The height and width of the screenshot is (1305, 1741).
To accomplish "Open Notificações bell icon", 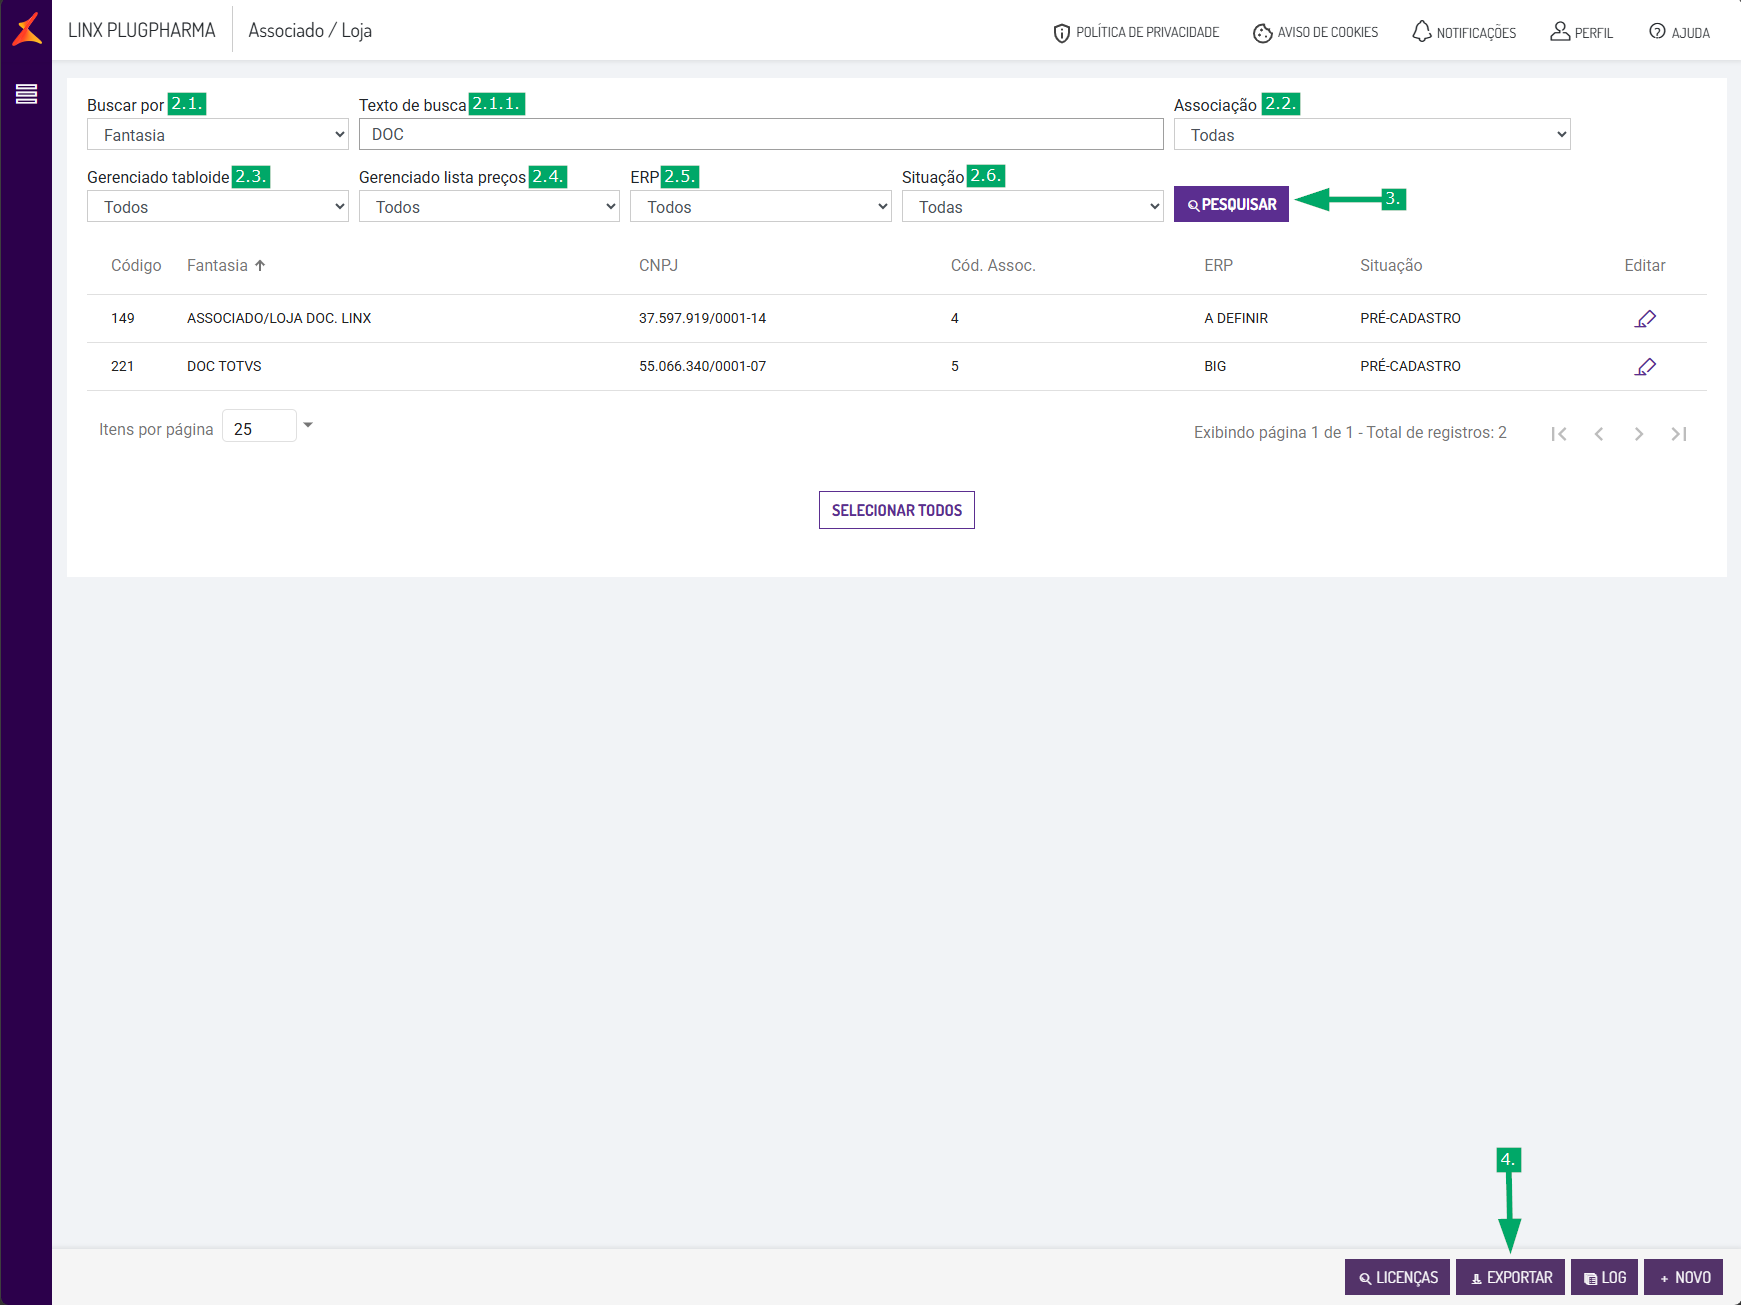I will (1464, 32).
